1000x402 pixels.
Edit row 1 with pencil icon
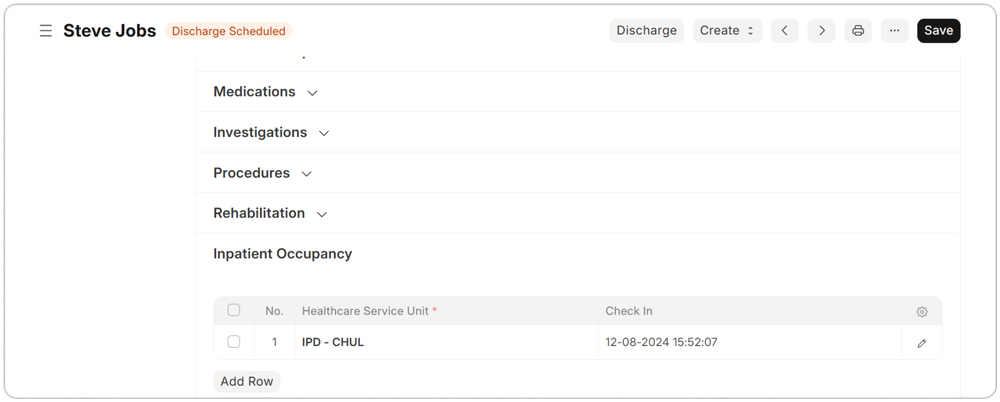(x=922, y=343)
